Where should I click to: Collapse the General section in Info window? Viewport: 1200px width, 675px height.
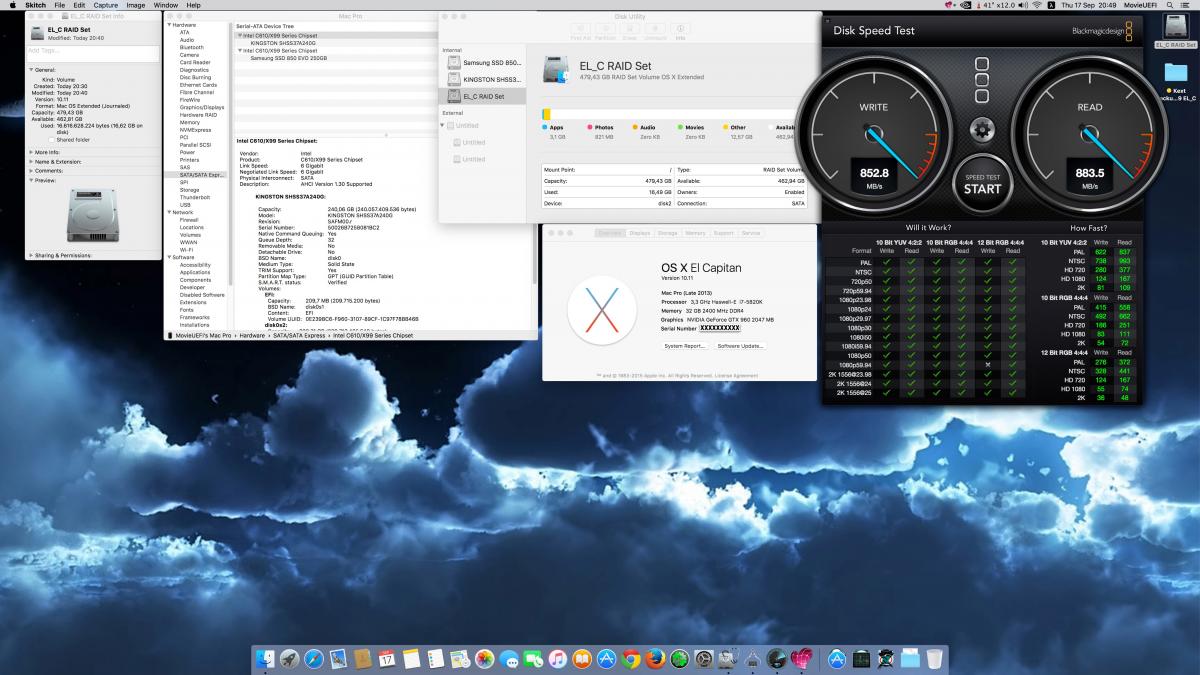coord(32,70)
